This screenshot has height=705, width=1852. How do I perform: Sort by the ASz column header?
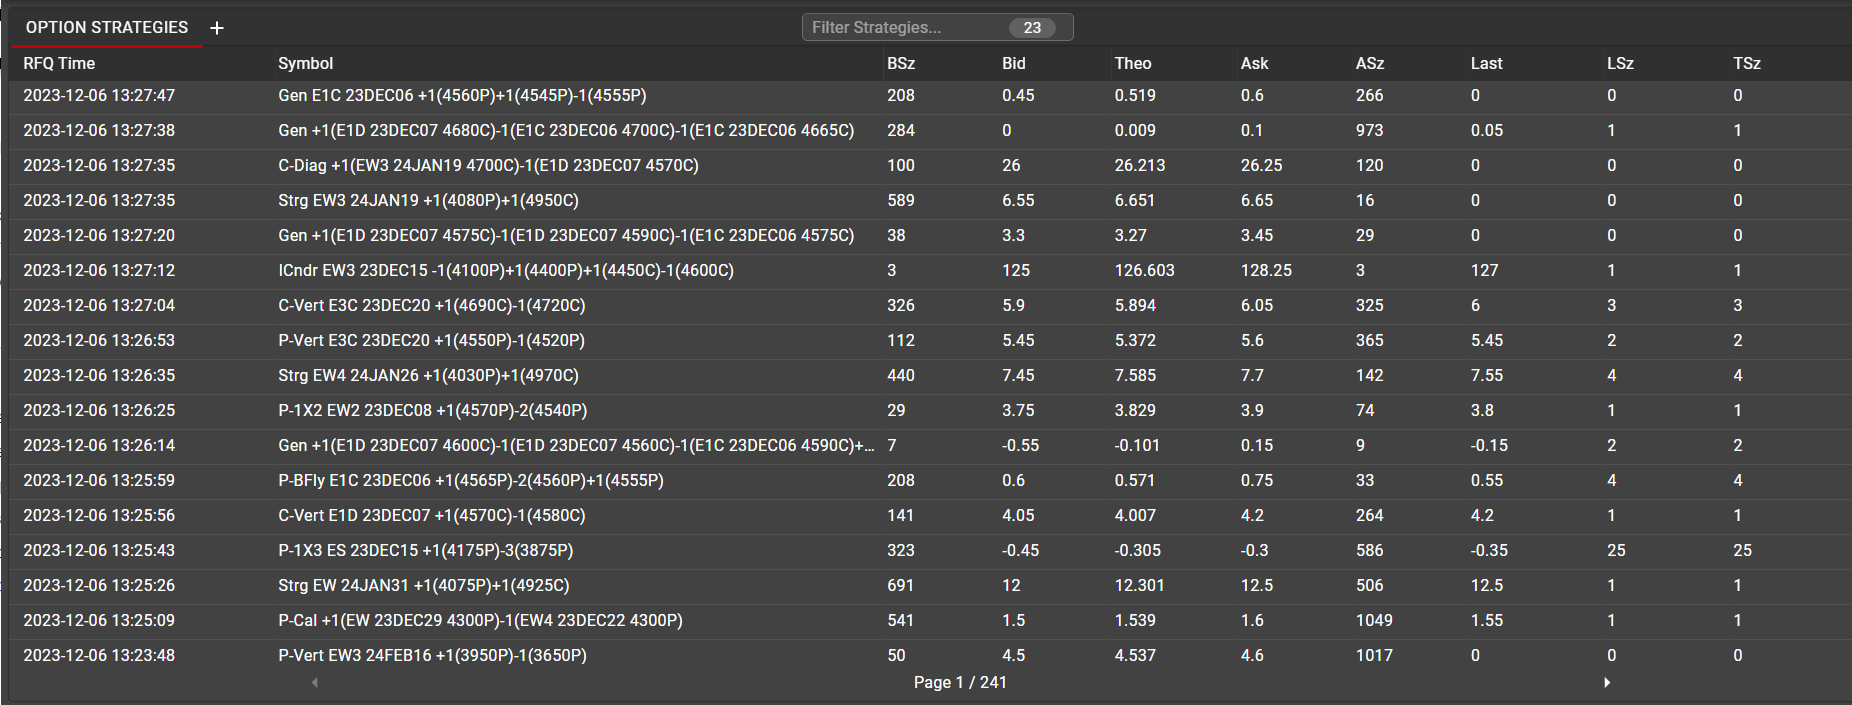pos(1369,63)
